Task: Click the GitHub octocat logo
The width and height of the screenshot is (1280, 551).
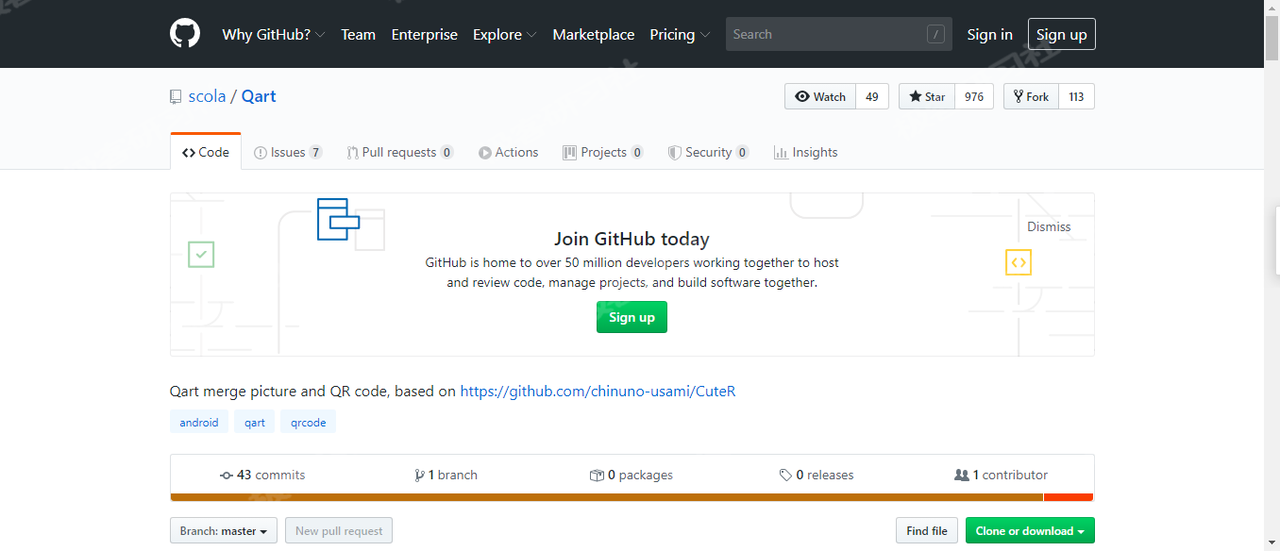Action: click(185, 34)
